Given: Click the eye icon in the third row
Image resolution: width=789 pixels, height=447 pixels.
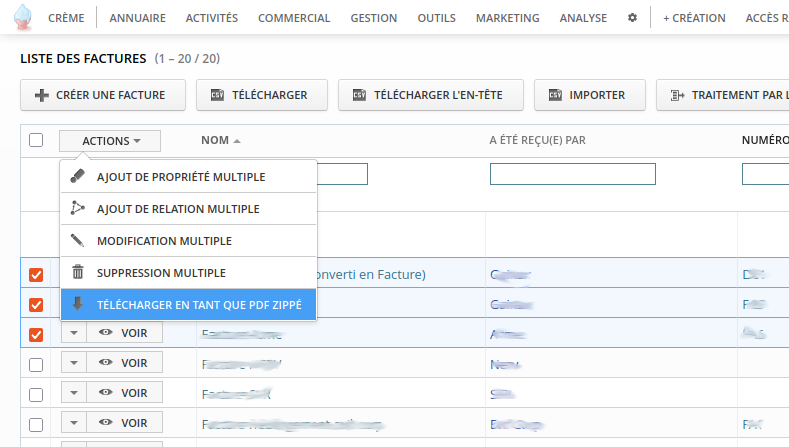Looking at the screenshot, I should tap(105, 333).
